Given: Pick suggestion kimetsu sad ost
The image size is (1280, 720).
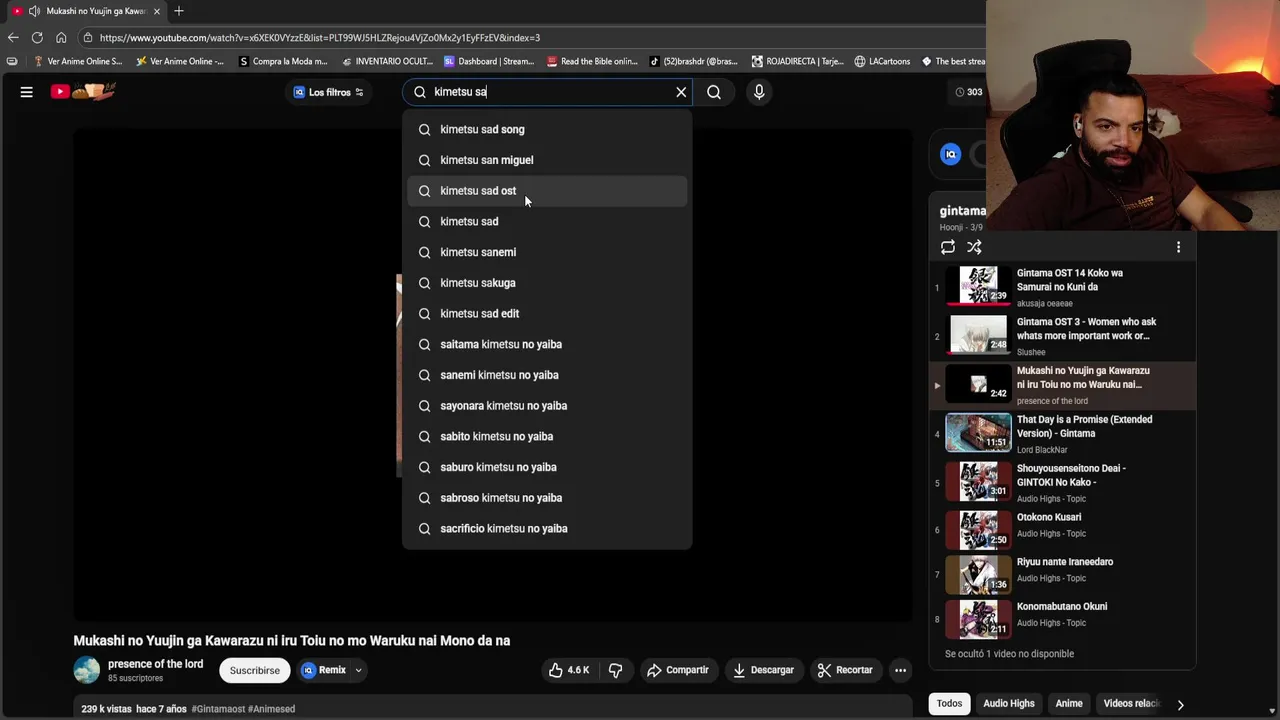Looking at the screenshot, I should point(547,191).
